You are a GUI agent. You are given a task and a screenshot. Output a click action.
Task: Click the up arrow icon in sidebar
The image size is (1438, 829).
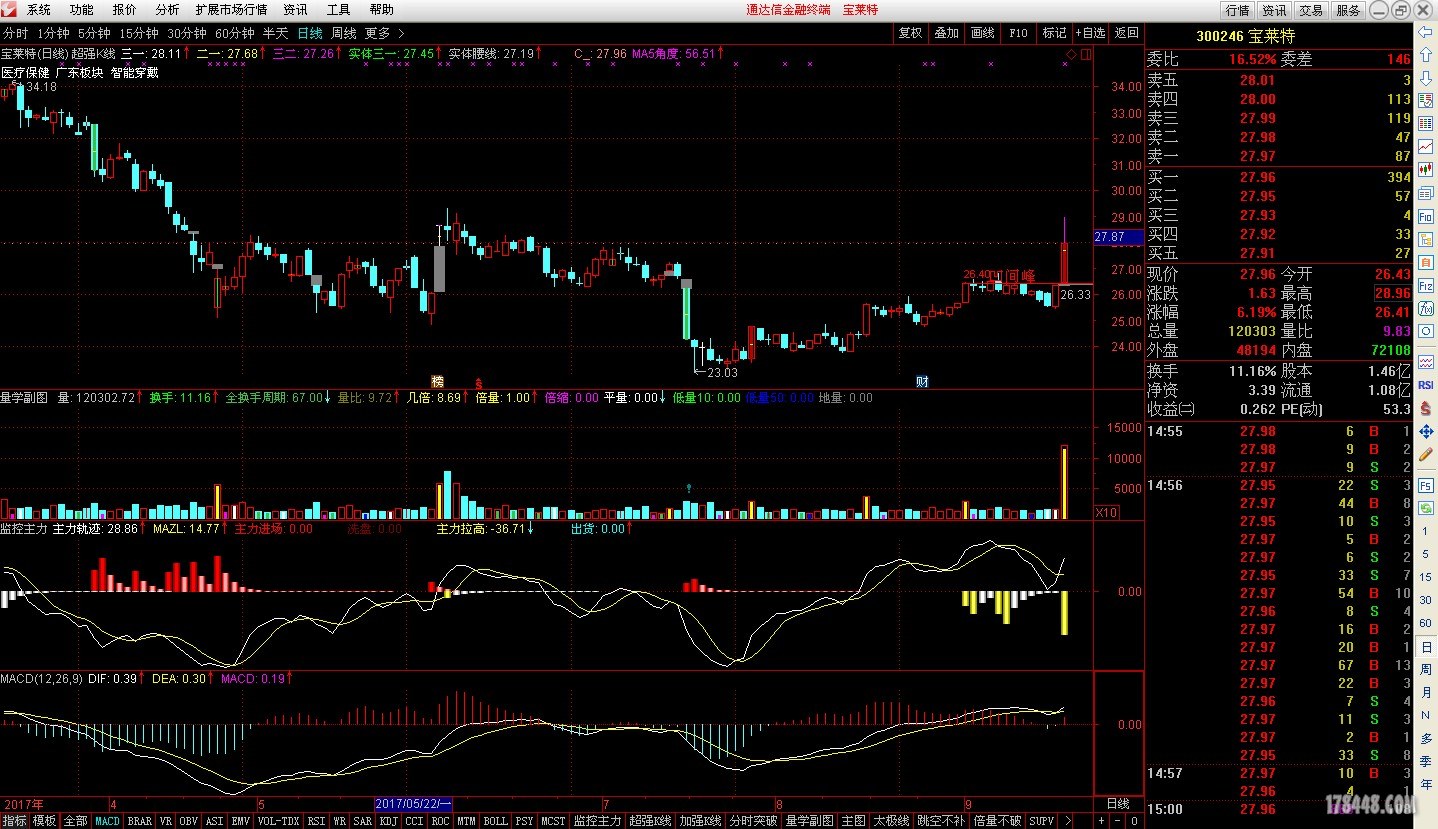click(1426, 54)
